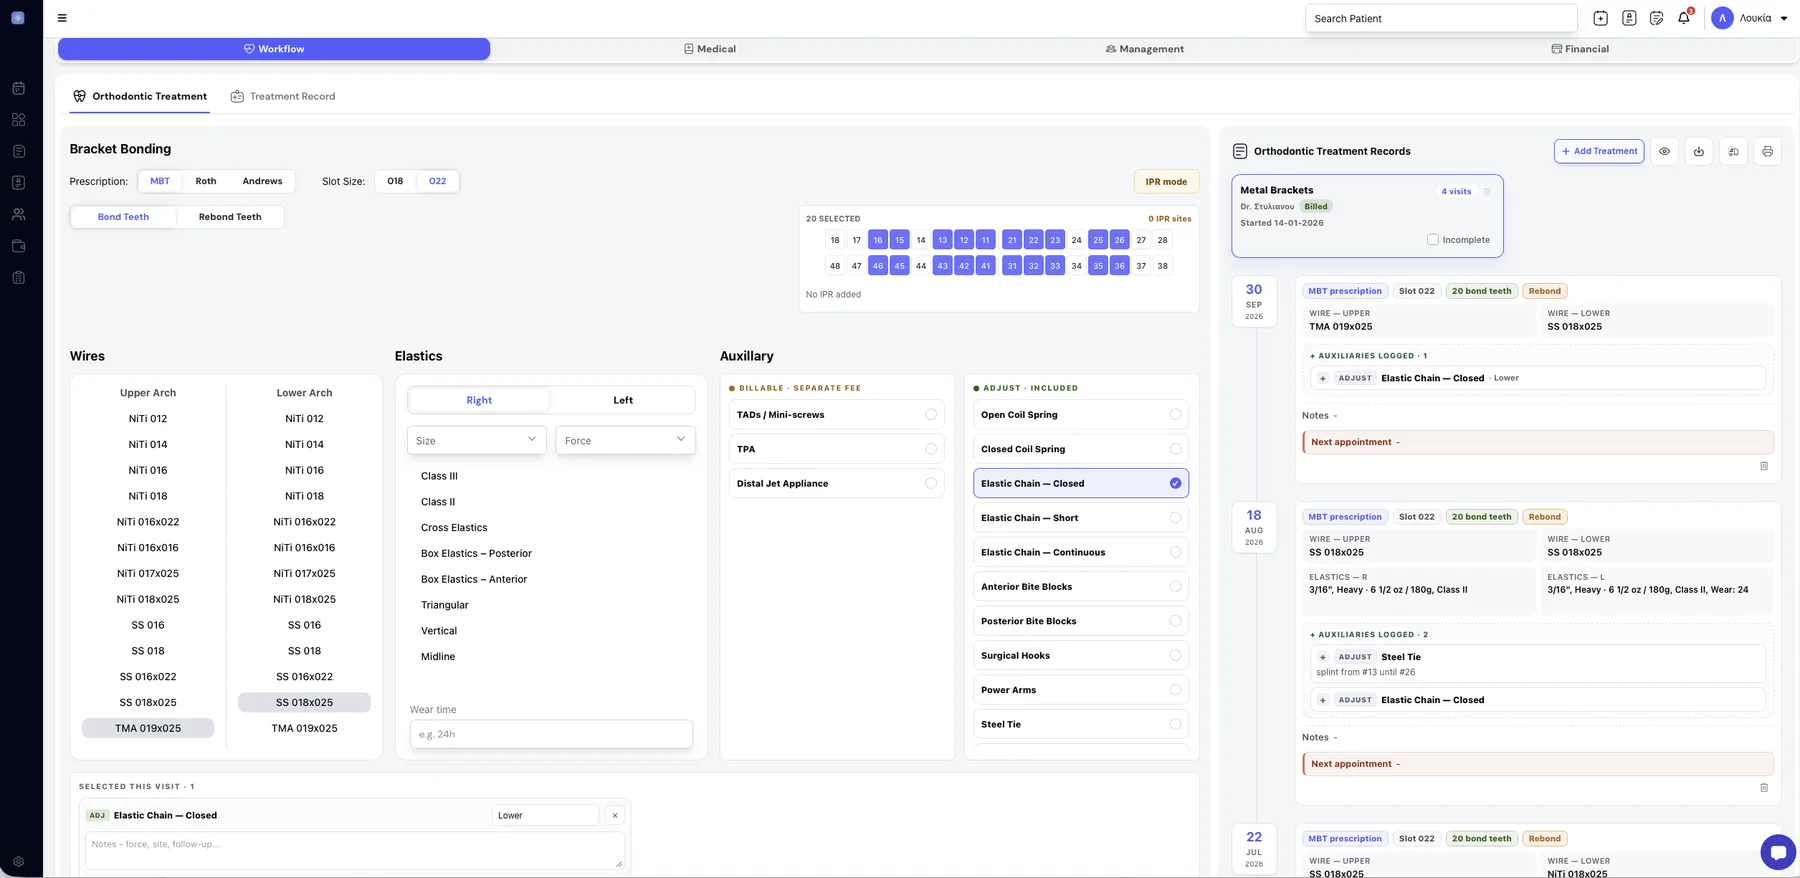The image size is (1800, 878).
Task: Choose the Roth prescription
Action: (x=206, y=181)
